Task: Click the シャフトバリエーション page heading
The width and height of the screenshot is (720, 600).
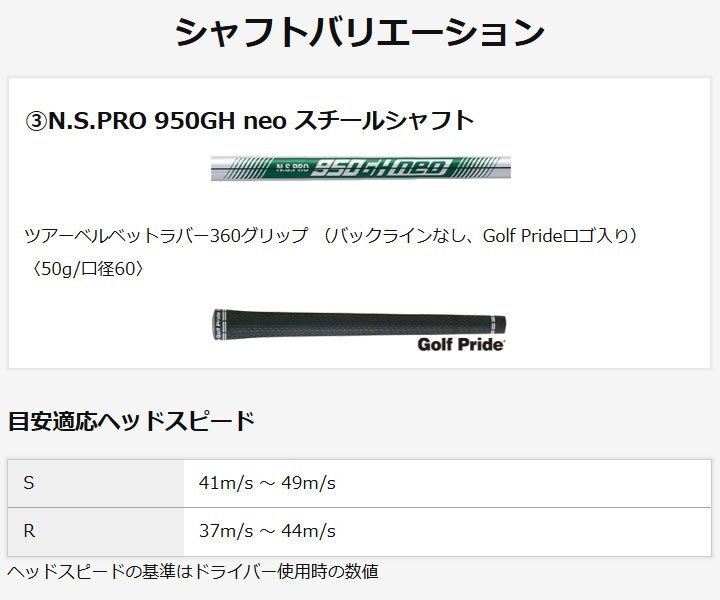Action: tap(360, 32)
